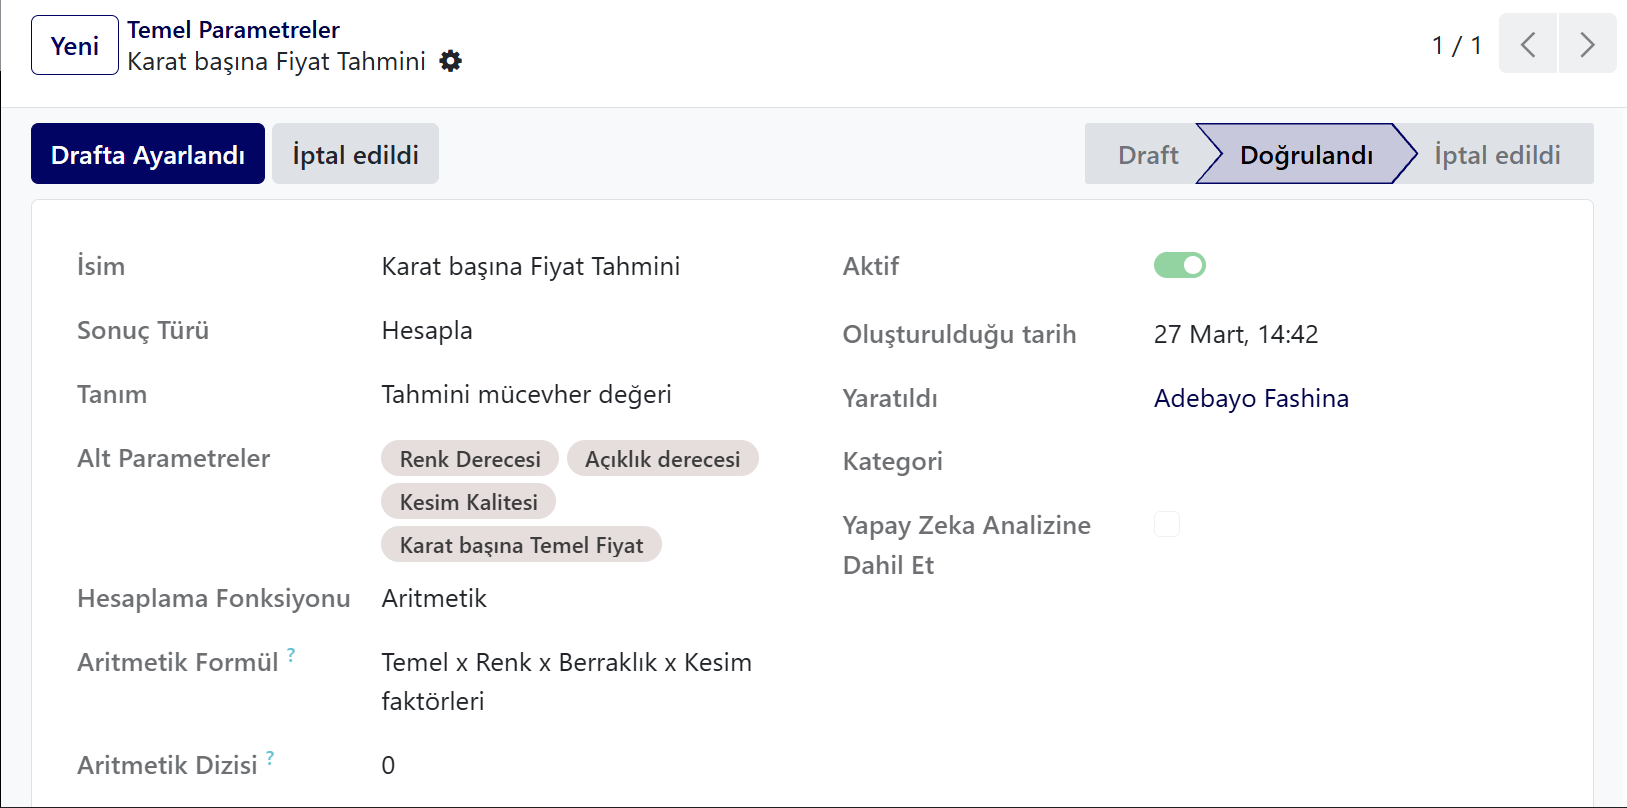The height and width of the screenshot is (808, 1627).
Task: Open Adebayo Fashina user link
Action: [1251, 398]
